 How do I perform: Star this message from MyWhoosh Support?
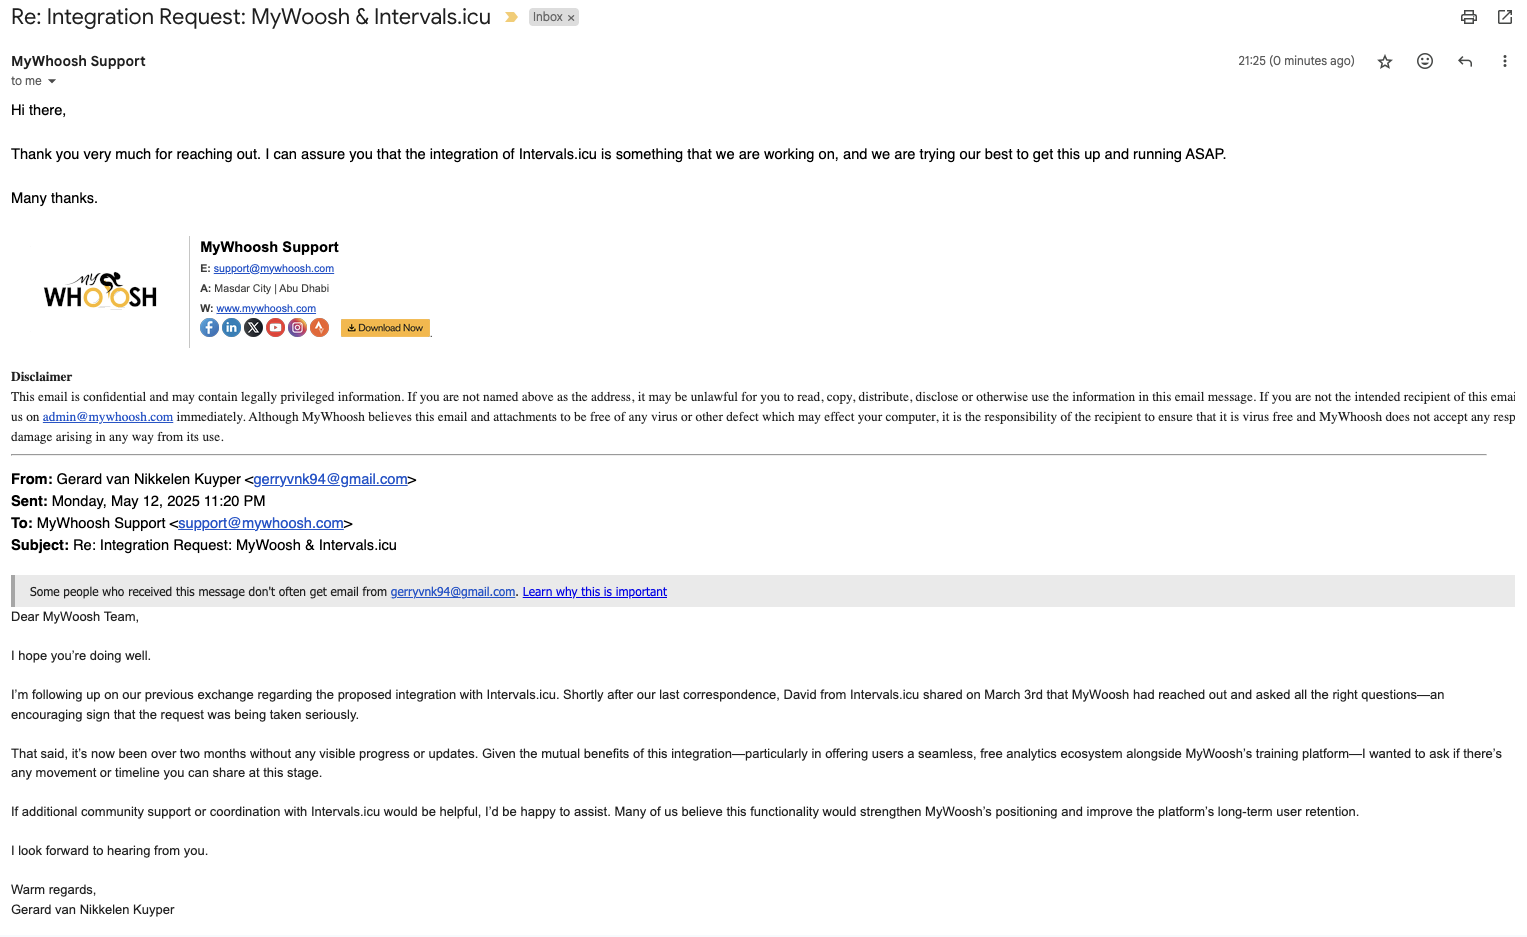point(1385,62)
